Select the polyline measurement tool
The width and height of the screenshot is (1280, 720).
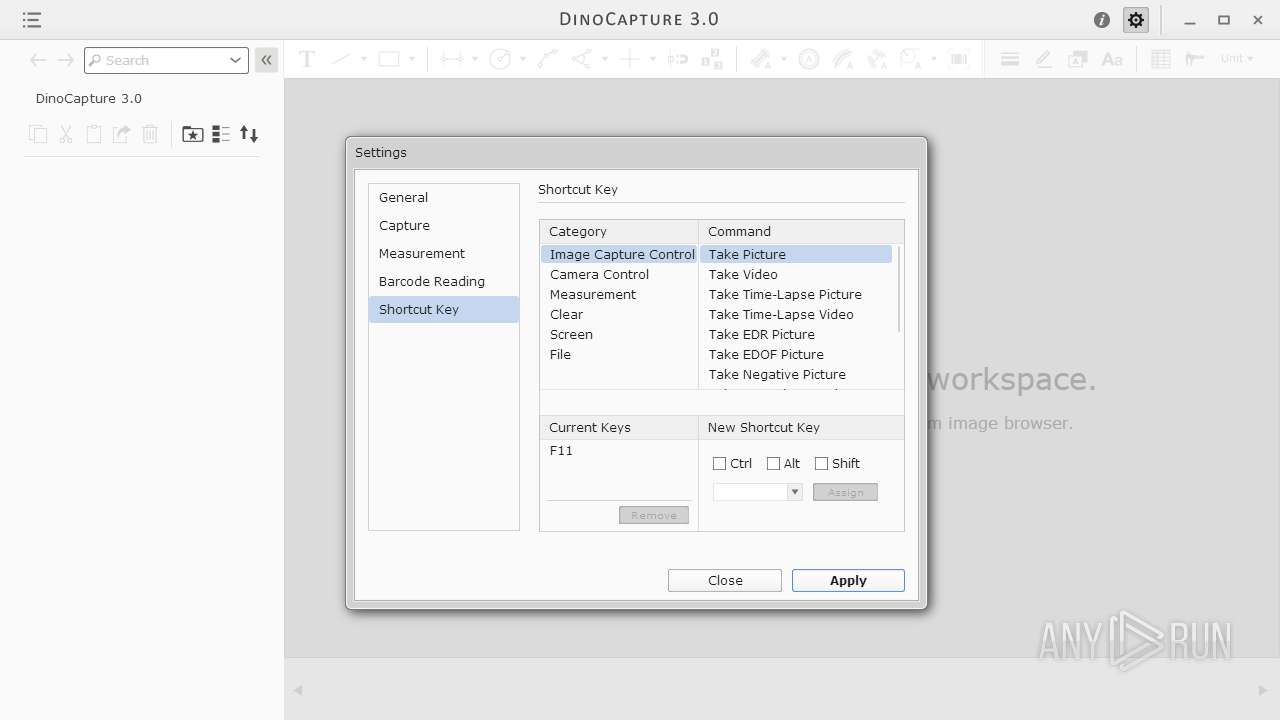[x=547, y=59]
